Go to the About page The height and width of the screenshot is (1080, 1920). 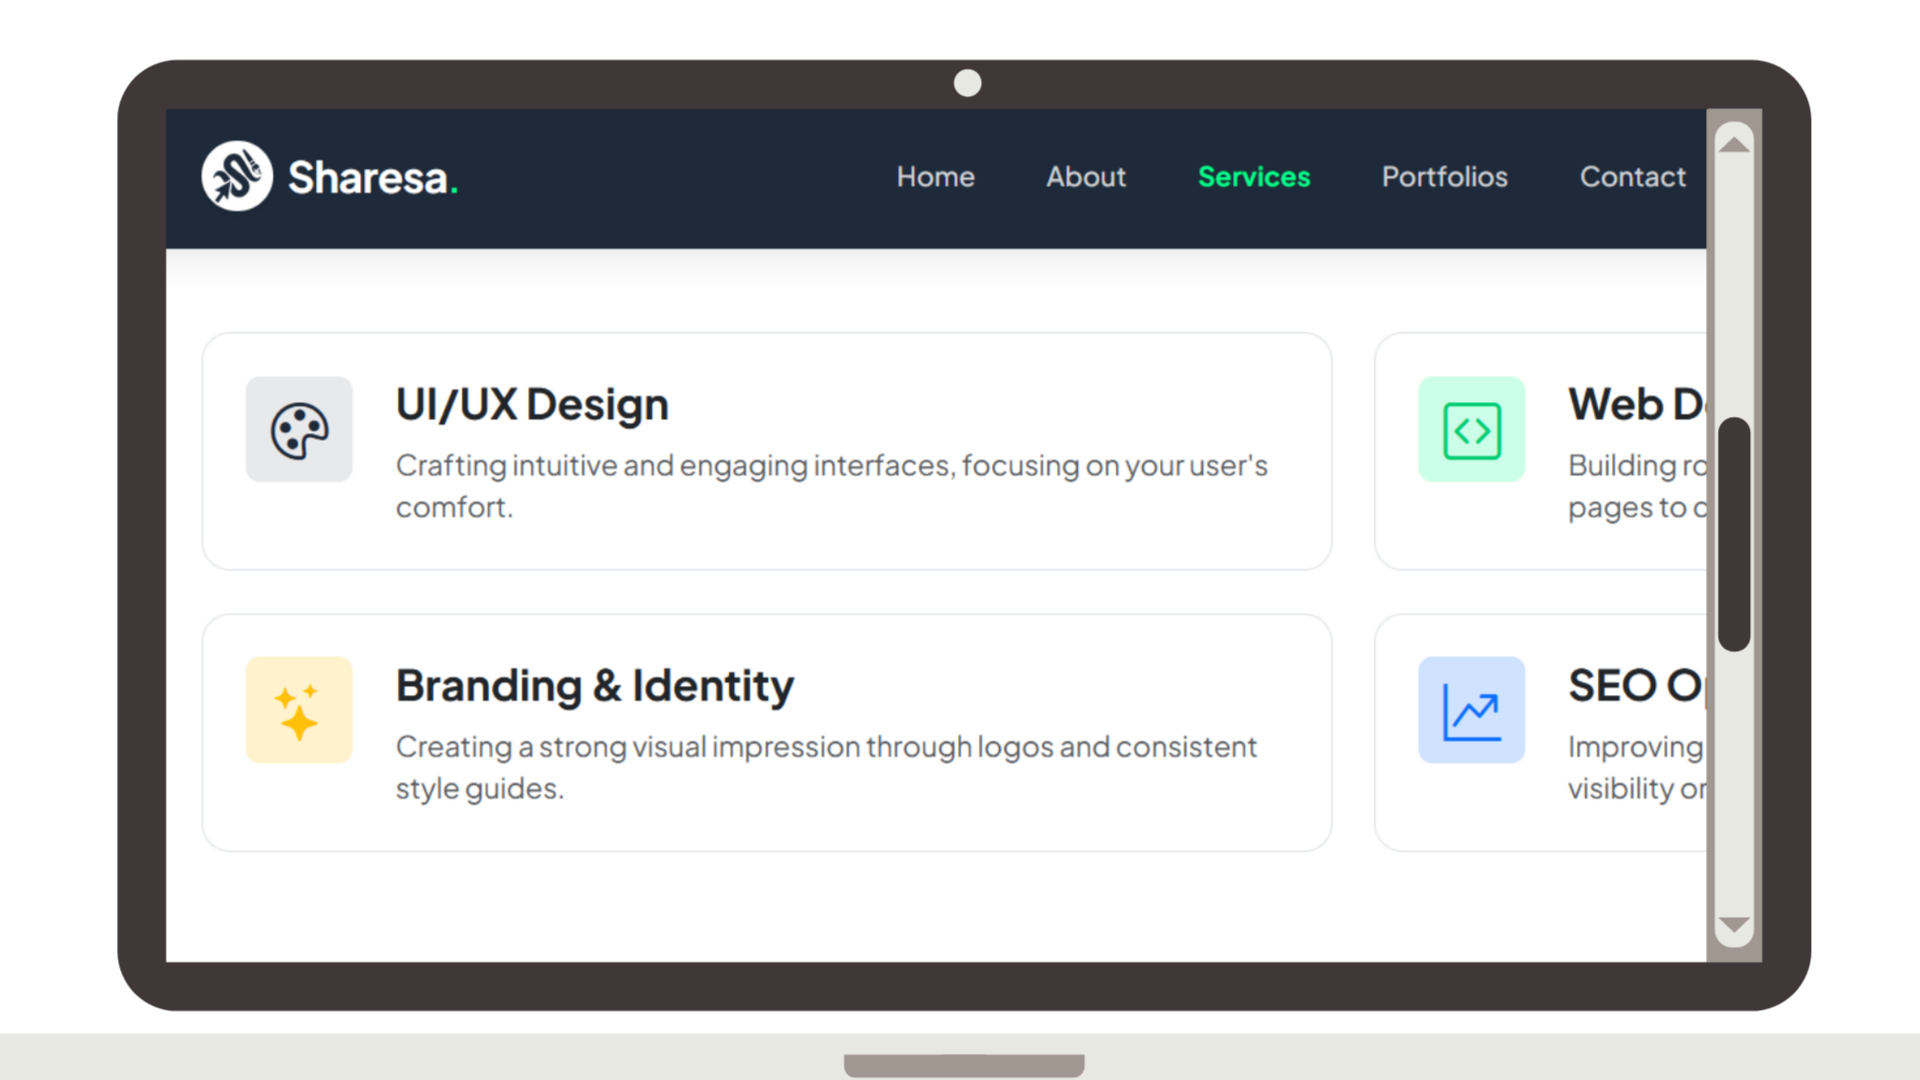coord(1086,177)
